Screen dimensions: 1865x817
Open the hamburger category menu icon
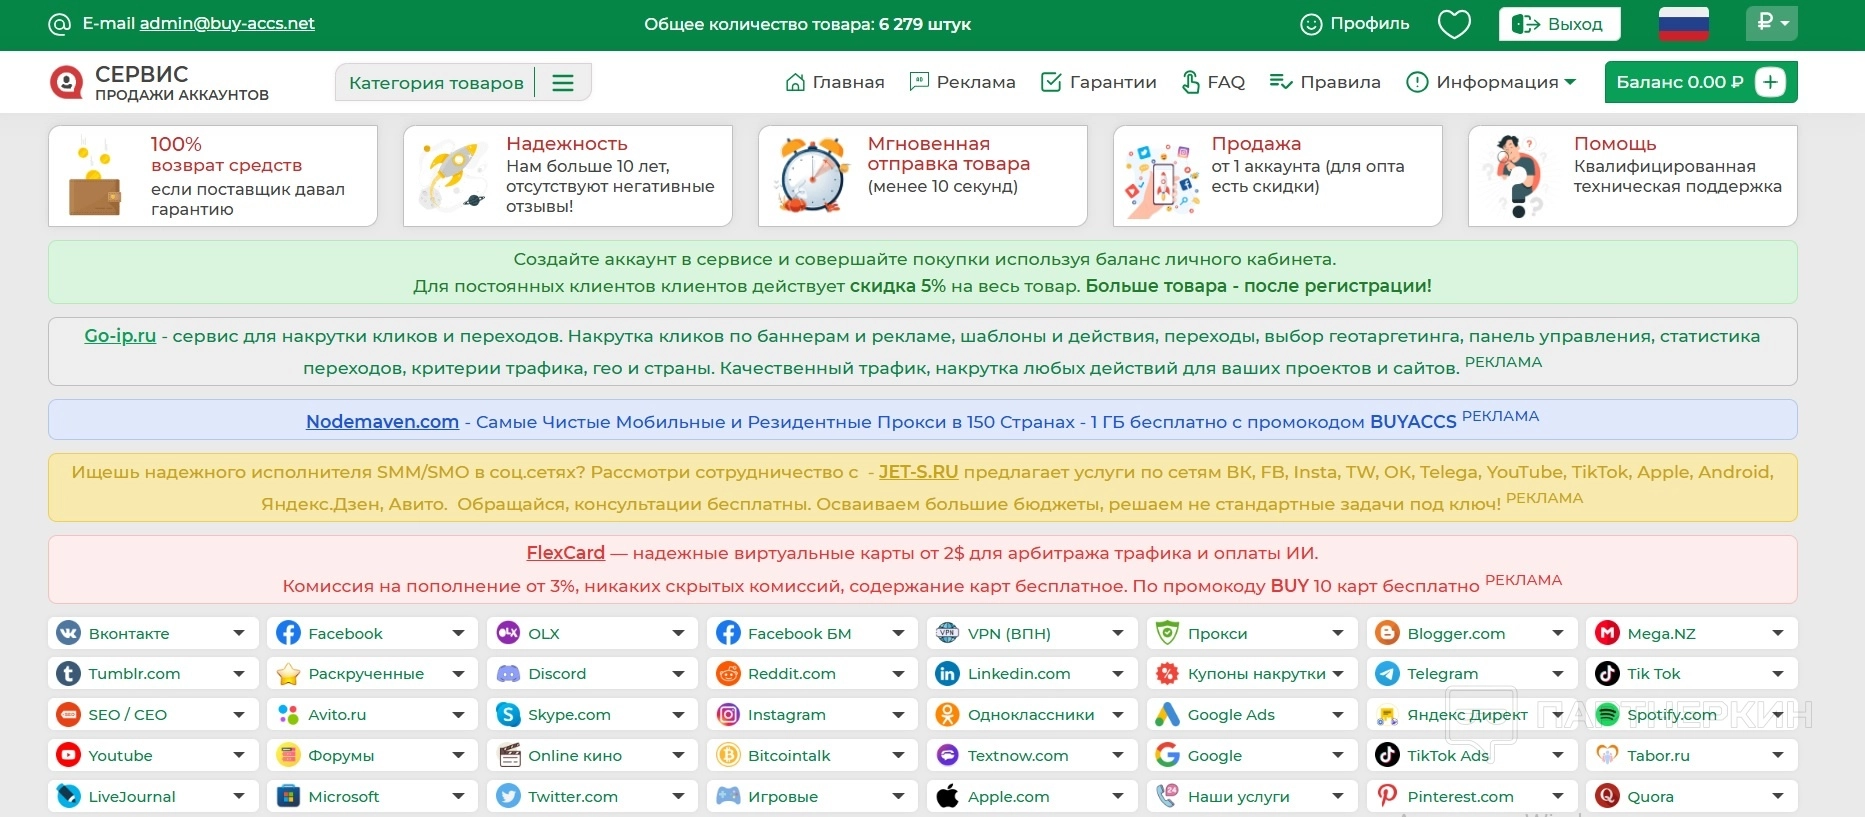coord(563,83)
